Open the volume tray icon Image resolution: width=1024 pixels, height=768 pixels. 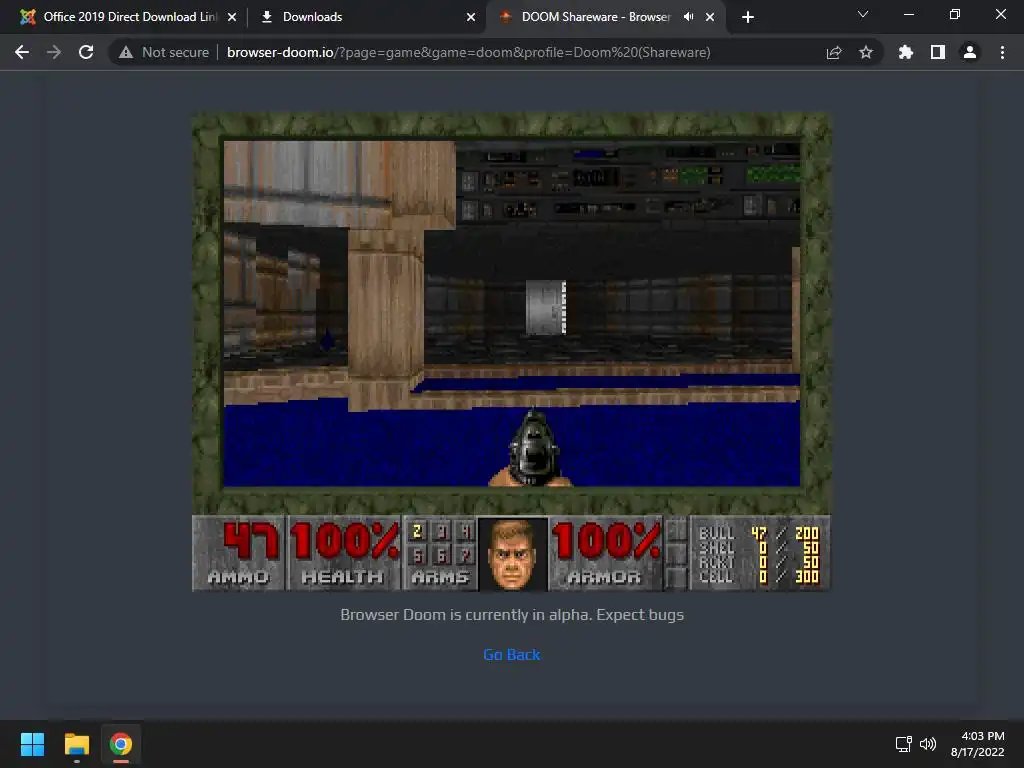(927, 744)
